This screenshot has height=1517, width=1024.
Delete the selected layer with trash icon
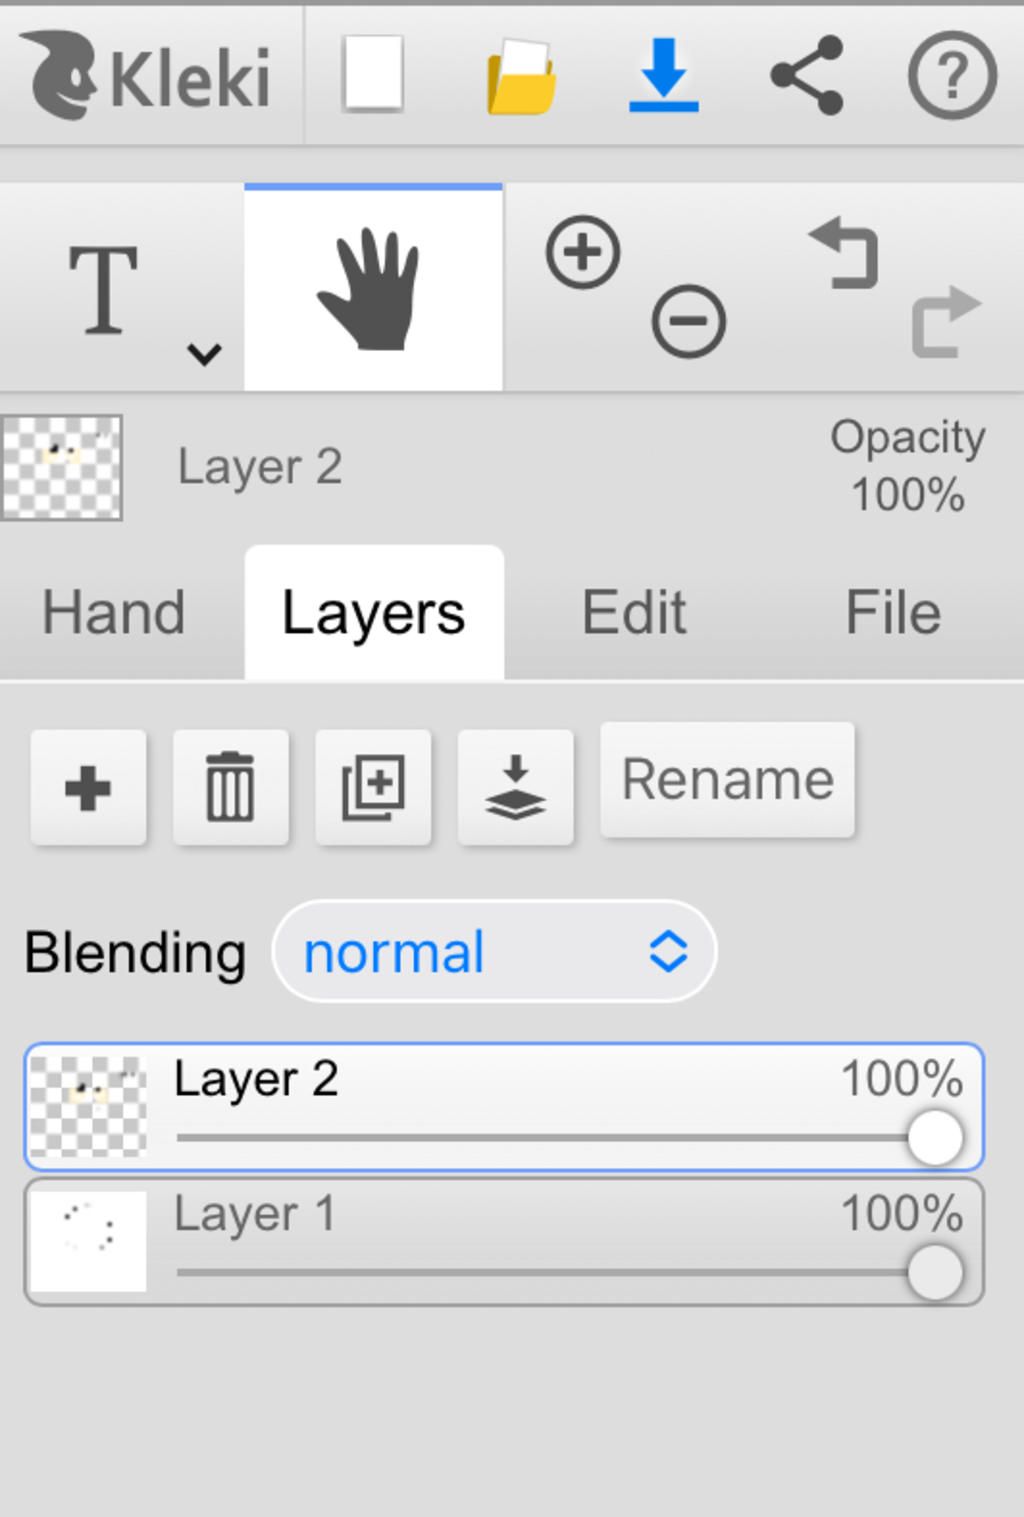(x=230, y=788)
